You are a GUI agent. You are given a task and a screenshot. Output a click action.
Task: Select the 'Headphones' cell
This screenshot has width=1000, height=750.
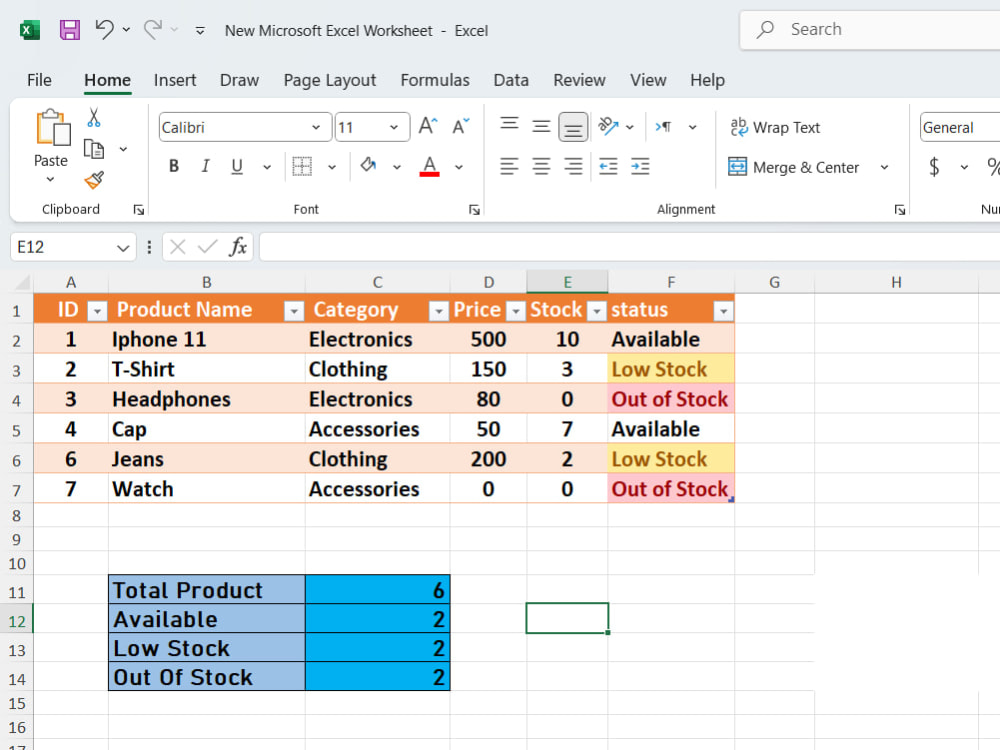click(x=207, y=399)
